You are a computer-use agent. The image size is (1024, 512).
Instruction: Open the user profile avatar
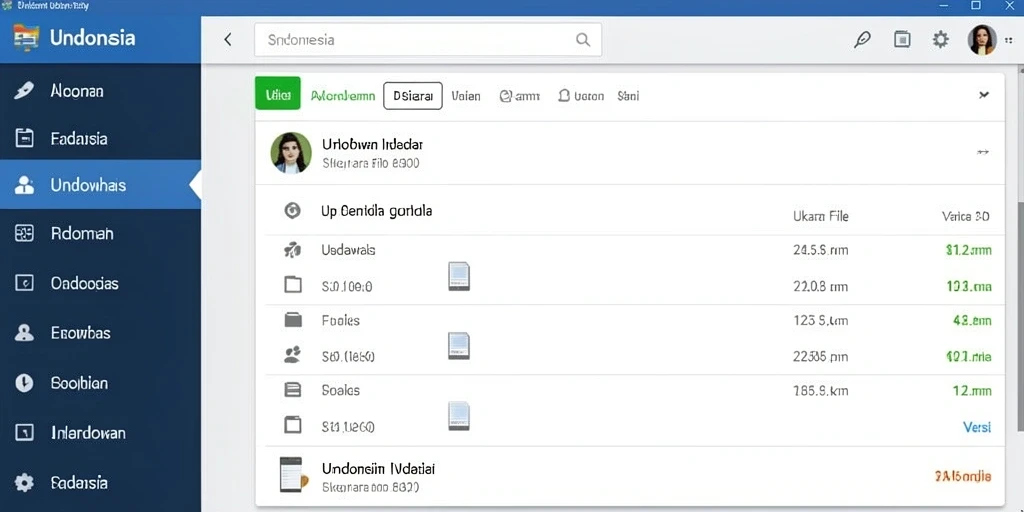click(982, 40)
